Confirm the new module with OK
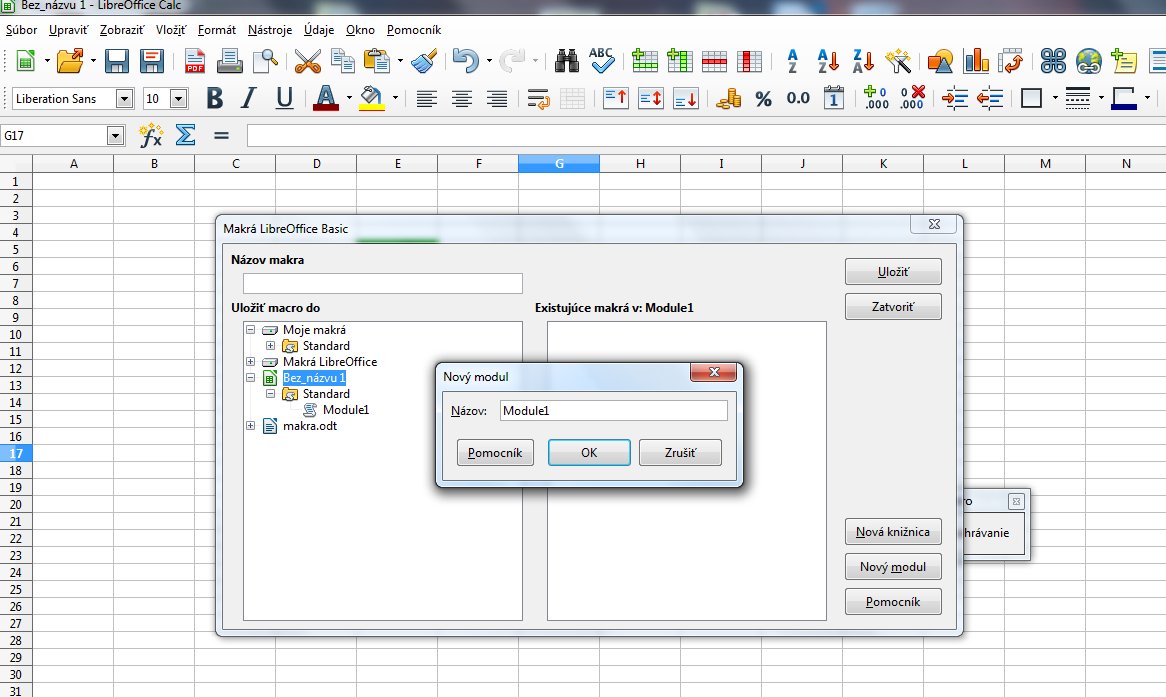 click(x=589, y=452)
